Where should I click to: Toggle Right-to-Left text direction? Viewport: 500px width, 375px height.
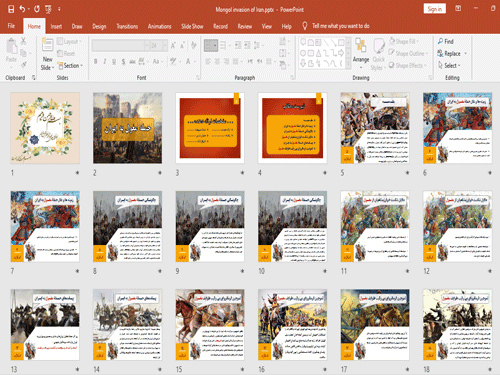260,61
